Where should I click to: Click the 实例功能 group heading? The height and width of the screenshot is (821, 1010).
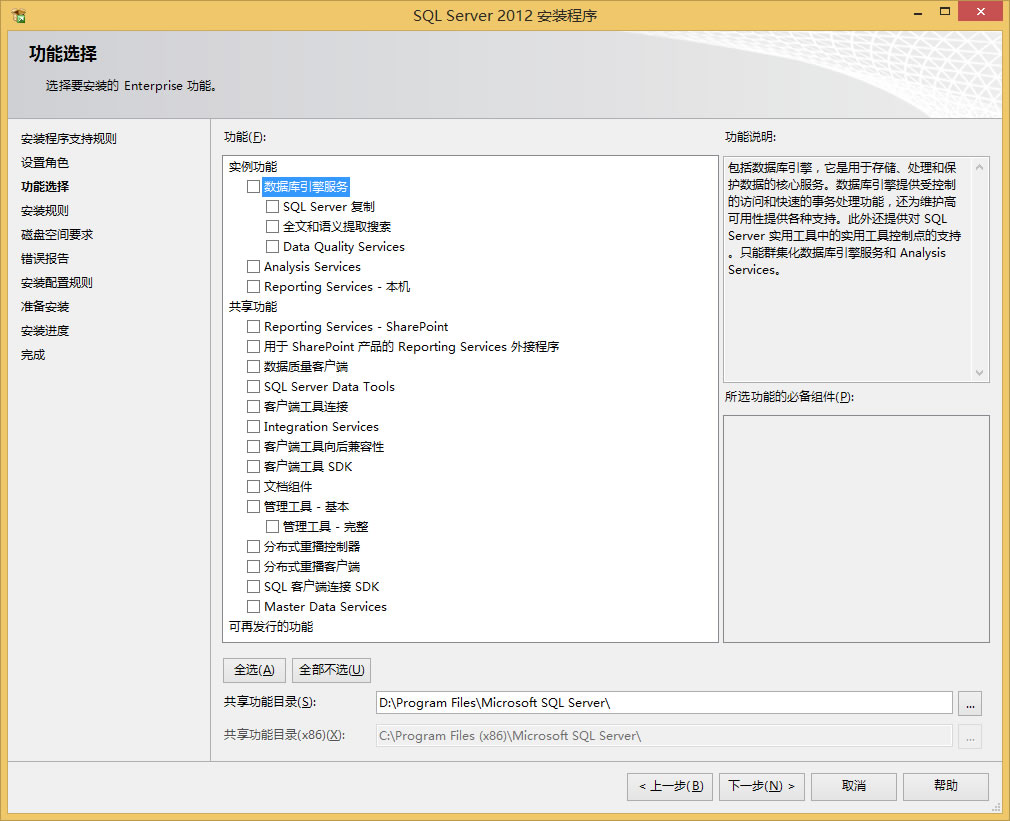pyautogui.click(x=252, y=167)
